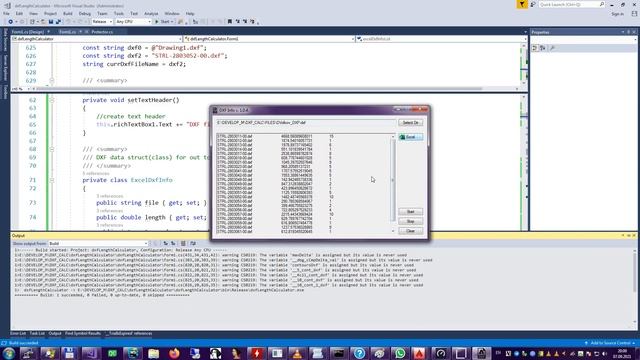Open the File menu
This screenshot has width=640, height=360.
(6, 13)
